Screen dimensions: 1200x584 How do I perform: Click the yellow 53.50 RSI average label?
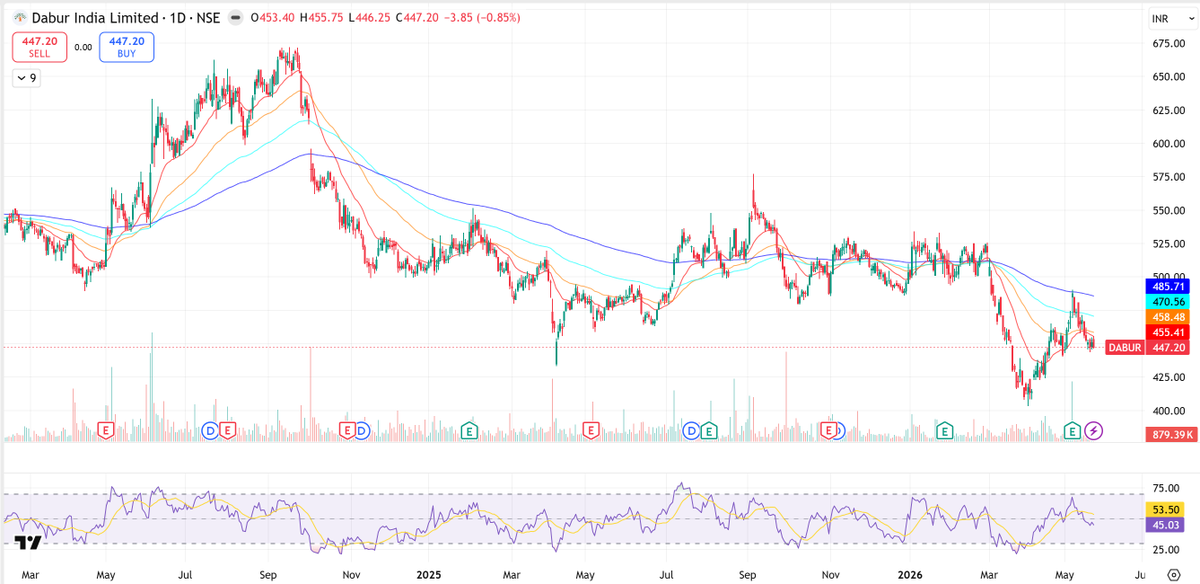(x=1167, y=509)
